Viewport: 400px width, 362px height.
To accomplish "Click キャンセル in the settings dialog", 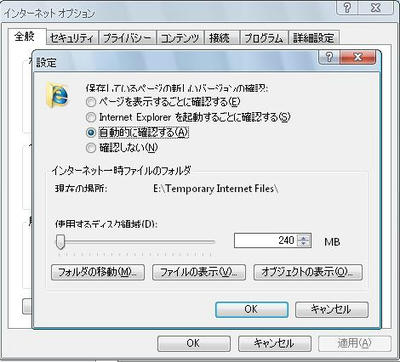I will tap(332, 309).
